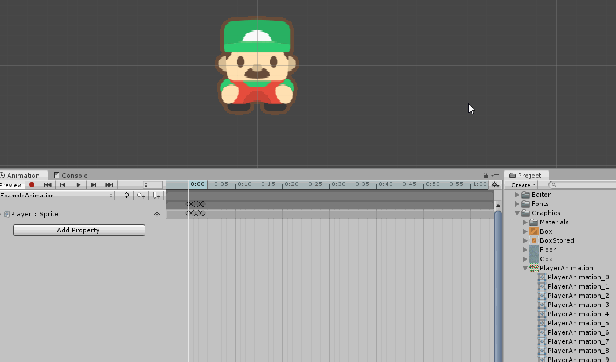Click the 0:20 mark on timeline ruler
616x362 pixels.
292,184
